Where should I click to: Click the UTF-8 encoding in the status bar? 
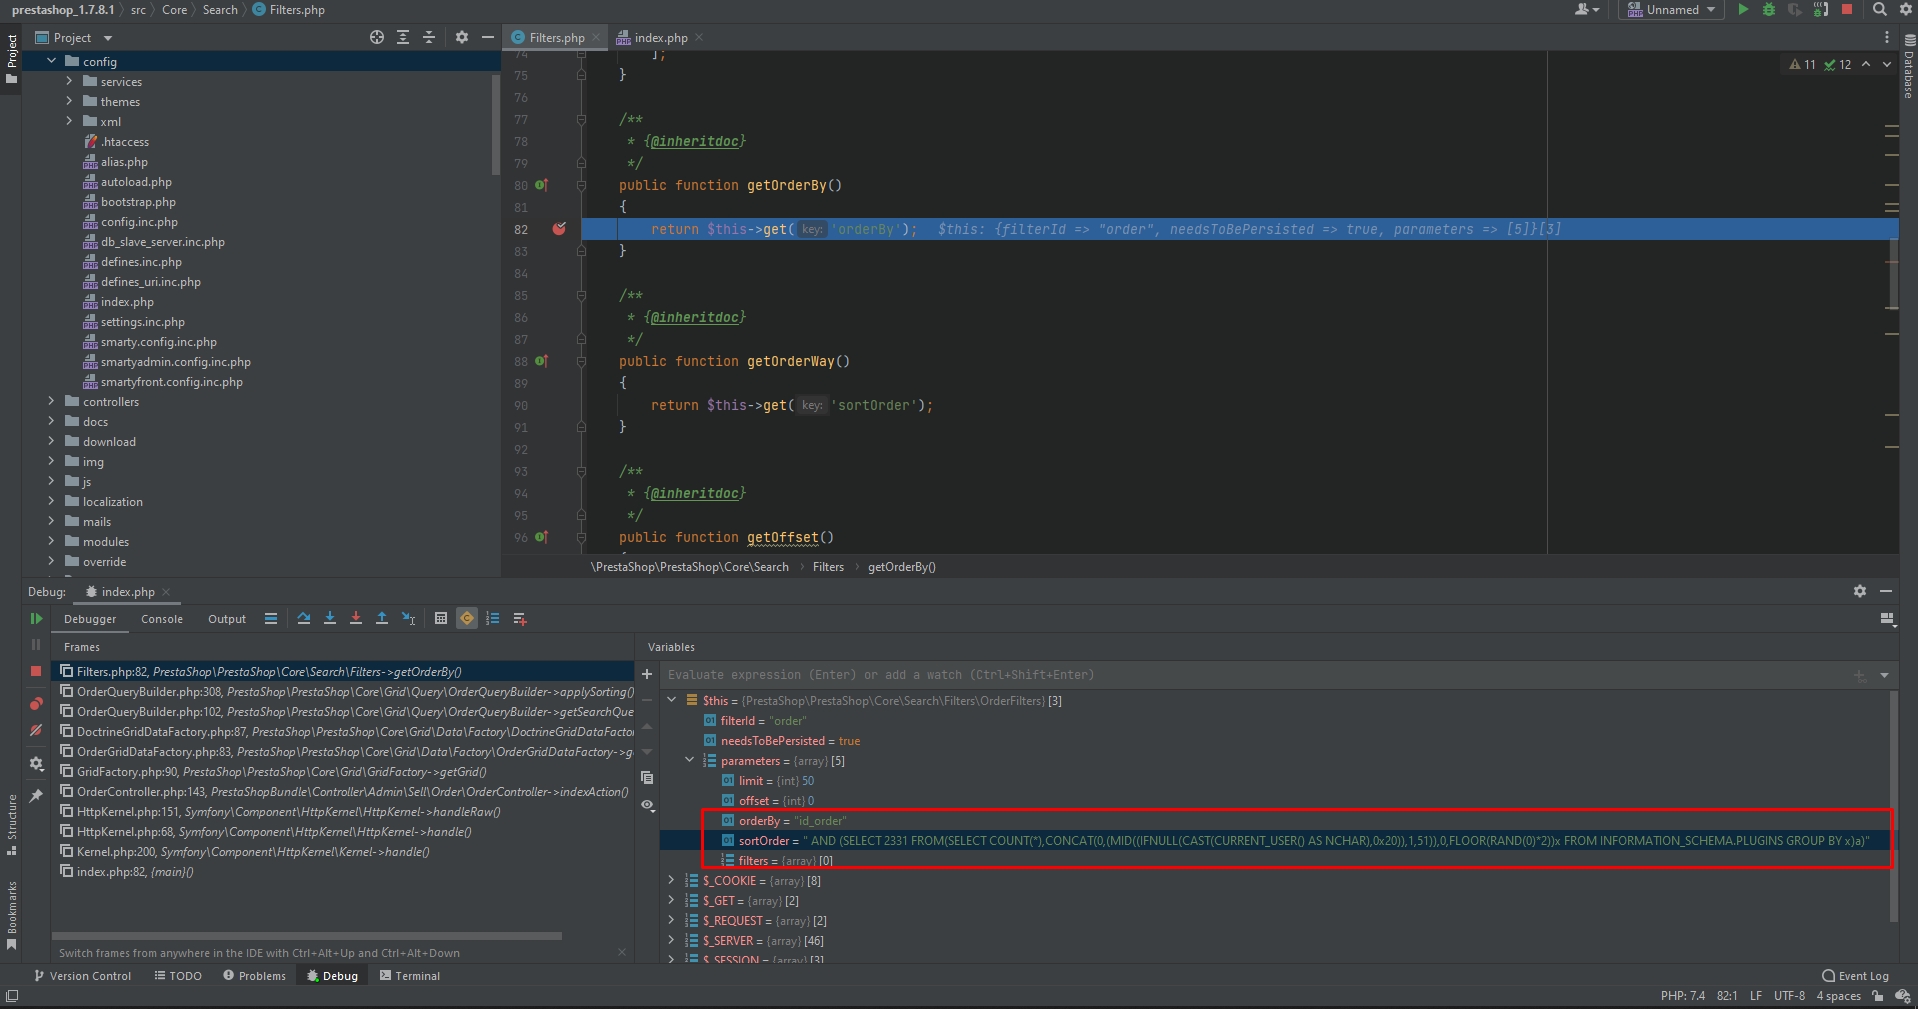tap(1789, 996)
